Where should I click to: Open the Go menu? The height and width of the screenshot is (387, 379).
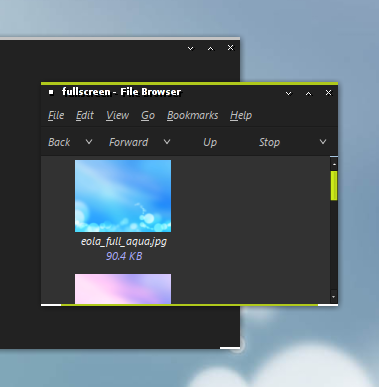pyautogui.click(x=148, y=115)
